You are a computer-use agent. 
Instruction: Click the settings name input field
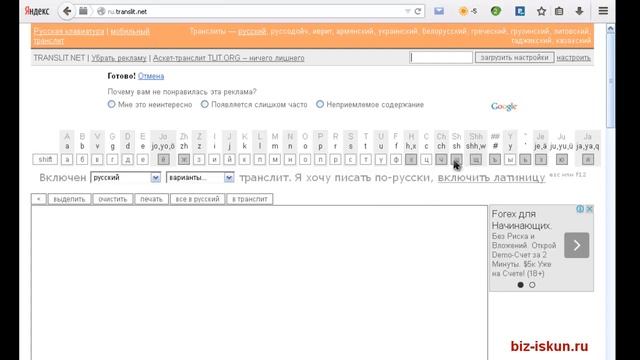click(441, 58)
